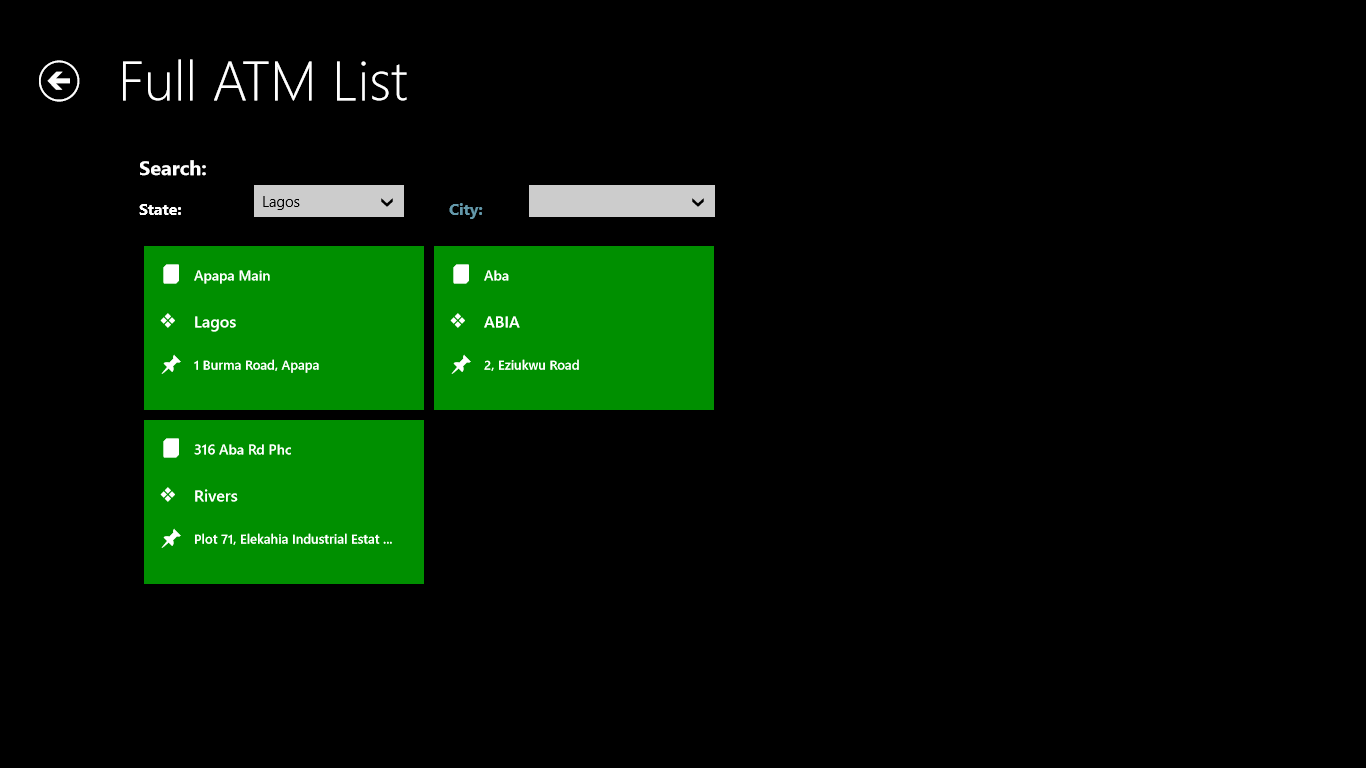
Task: Click the document icon beside Apapa Main
Action: 171,275
